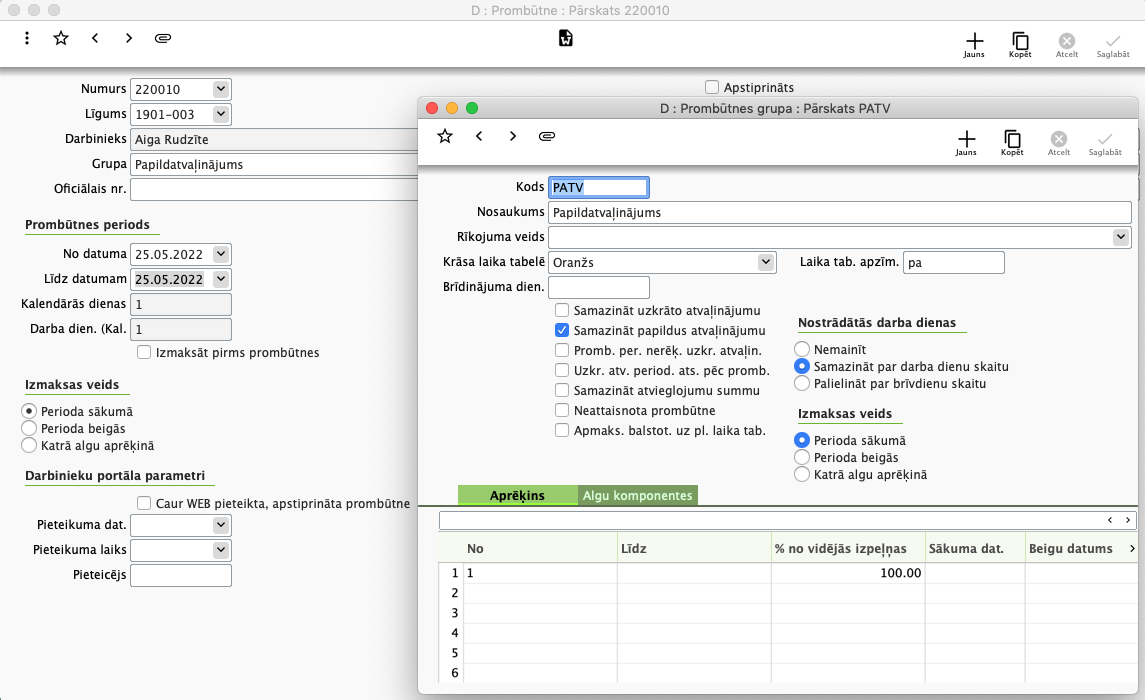Viewport: 1145px width, 700px height.
Task: Enable Apmaks. balstot. uz pl. laika tab. checkbox
Action: pos(562,430)
